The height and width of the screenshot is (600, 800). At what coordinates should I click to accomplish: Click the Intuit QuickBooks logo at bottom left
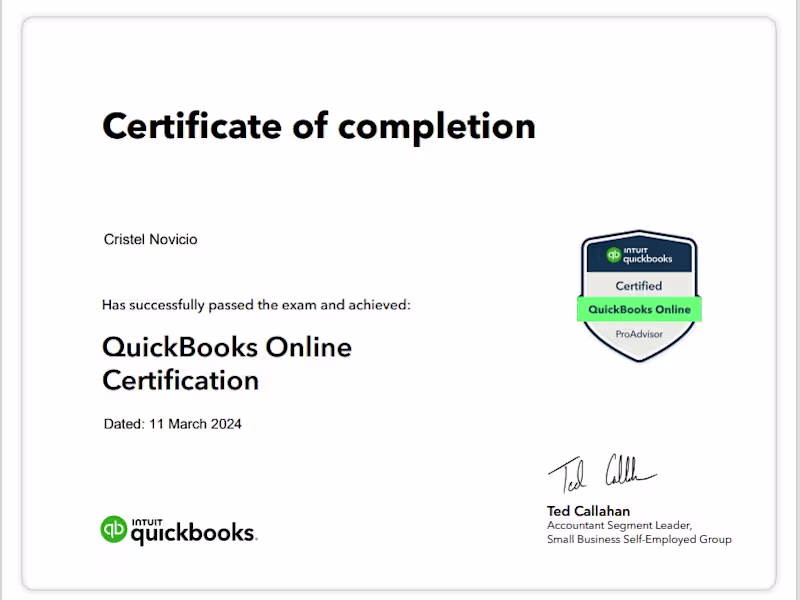[x=179, y=531]
